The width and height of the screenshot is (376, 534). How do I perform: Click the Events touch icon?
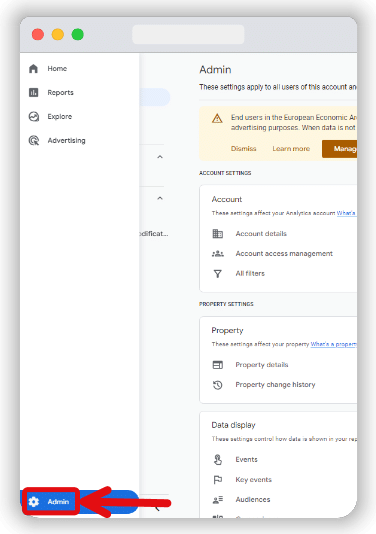click(218, 460)
